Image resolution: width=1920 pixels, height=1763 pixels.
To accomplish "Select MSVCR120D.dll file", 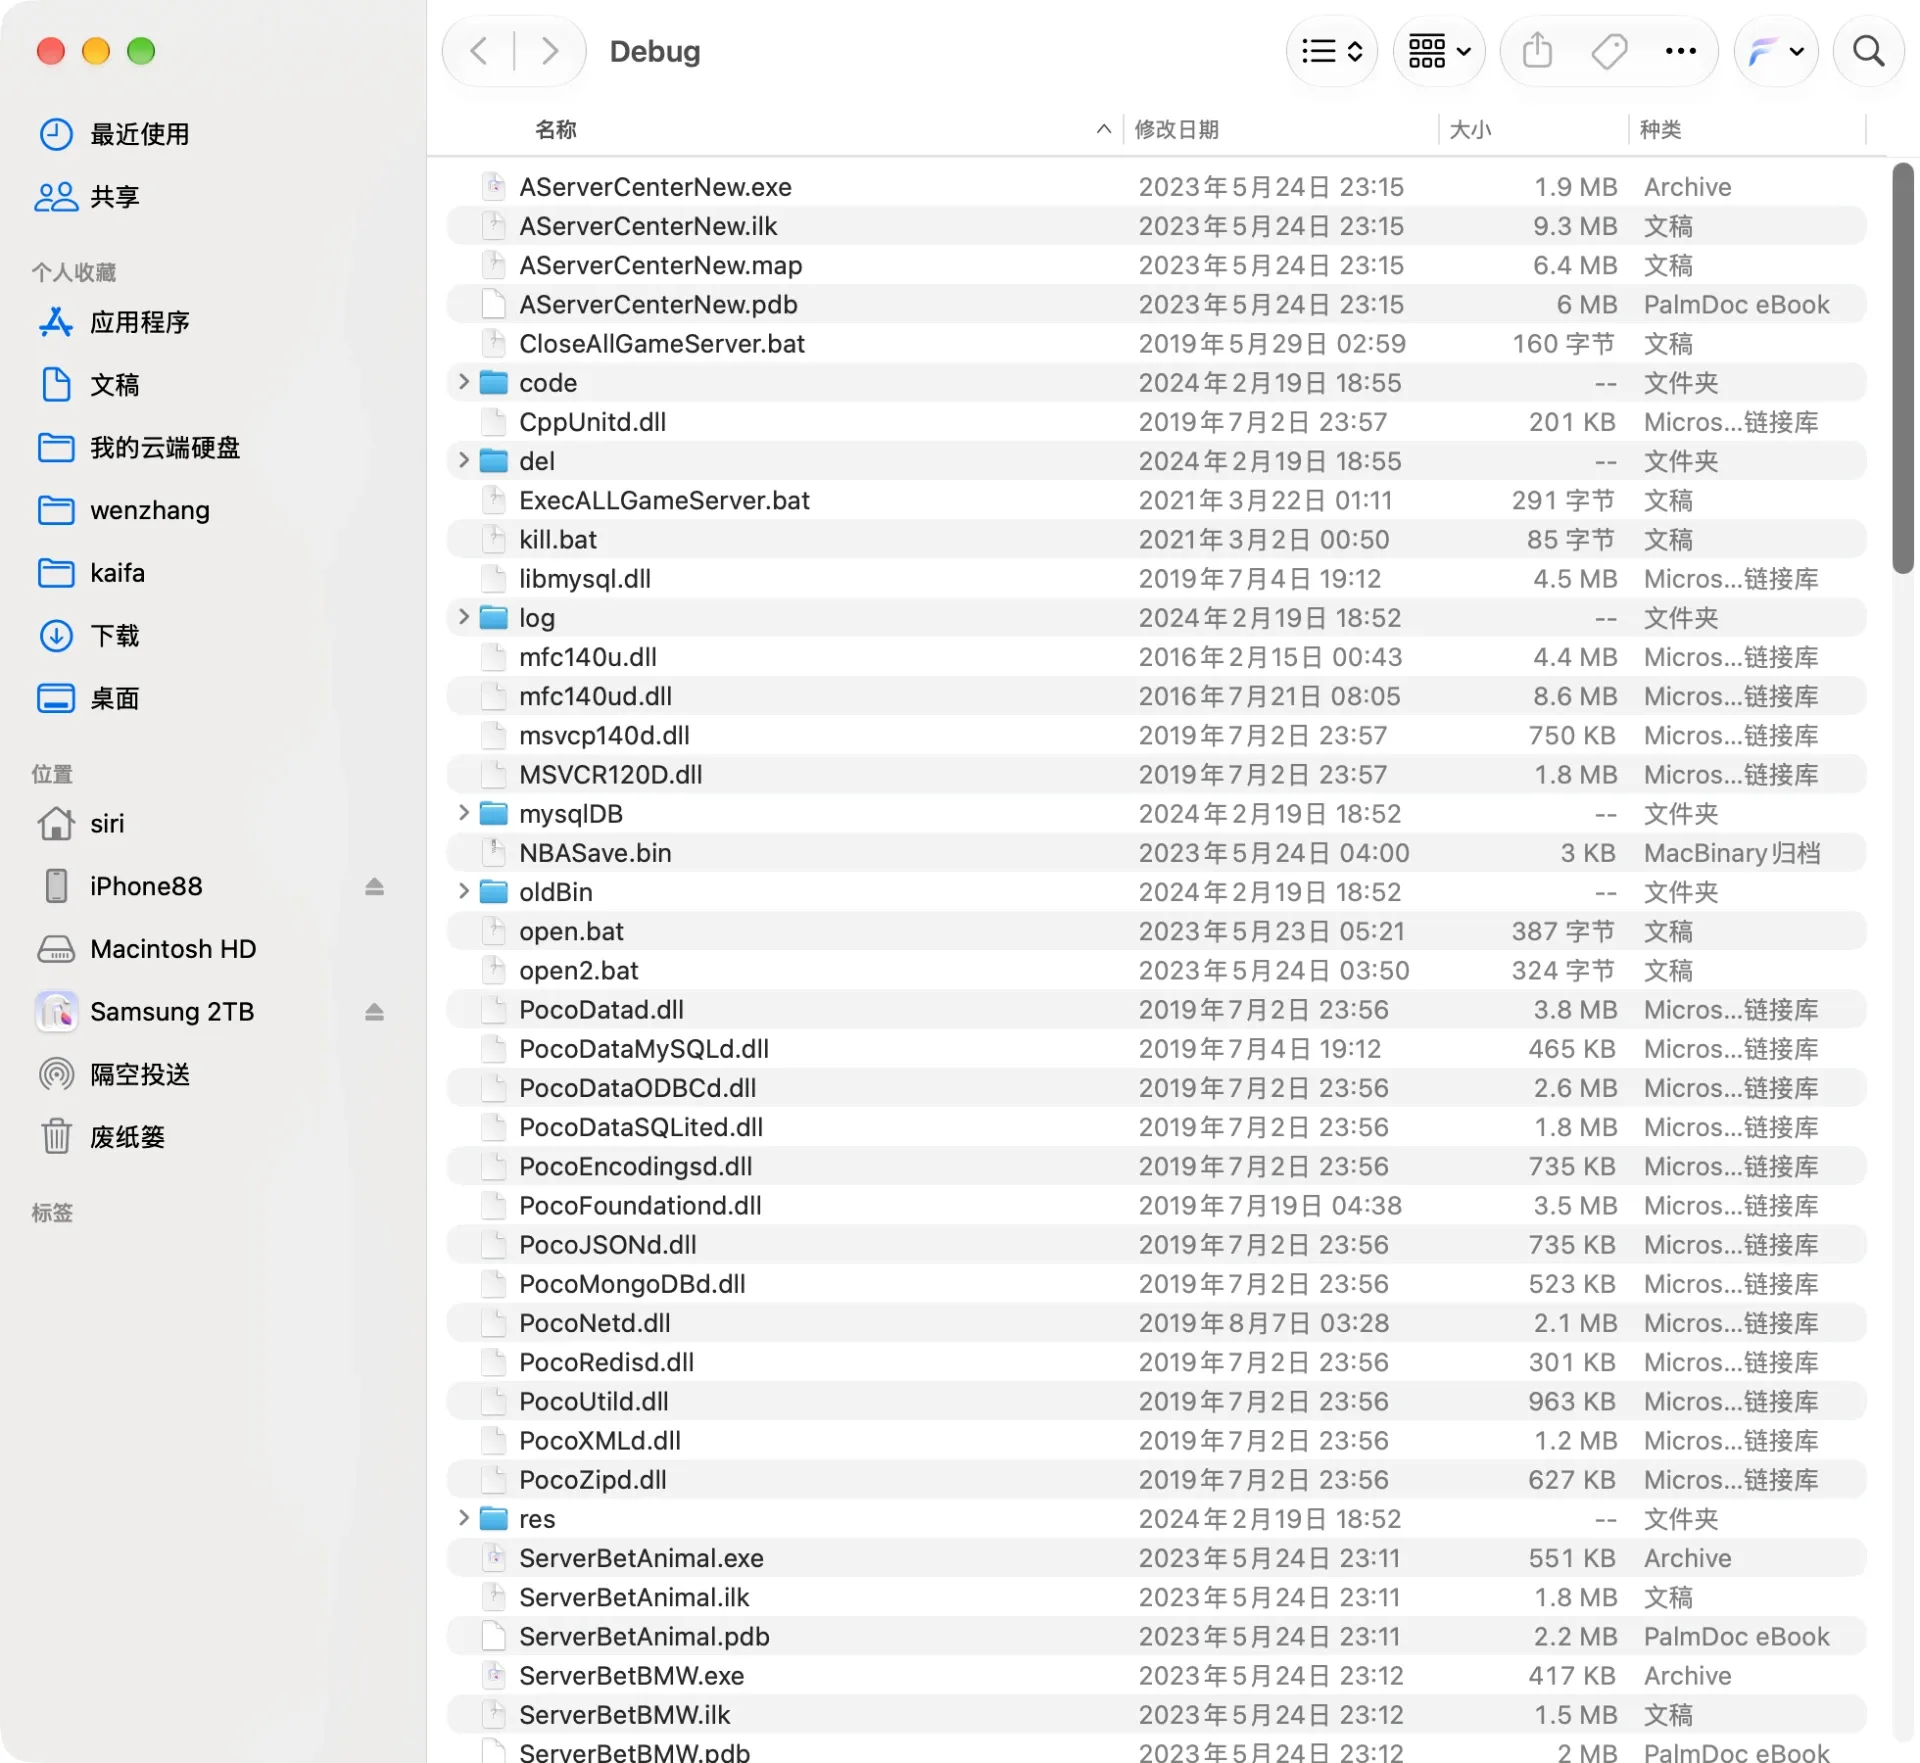I will click(x=1156, y=774).
